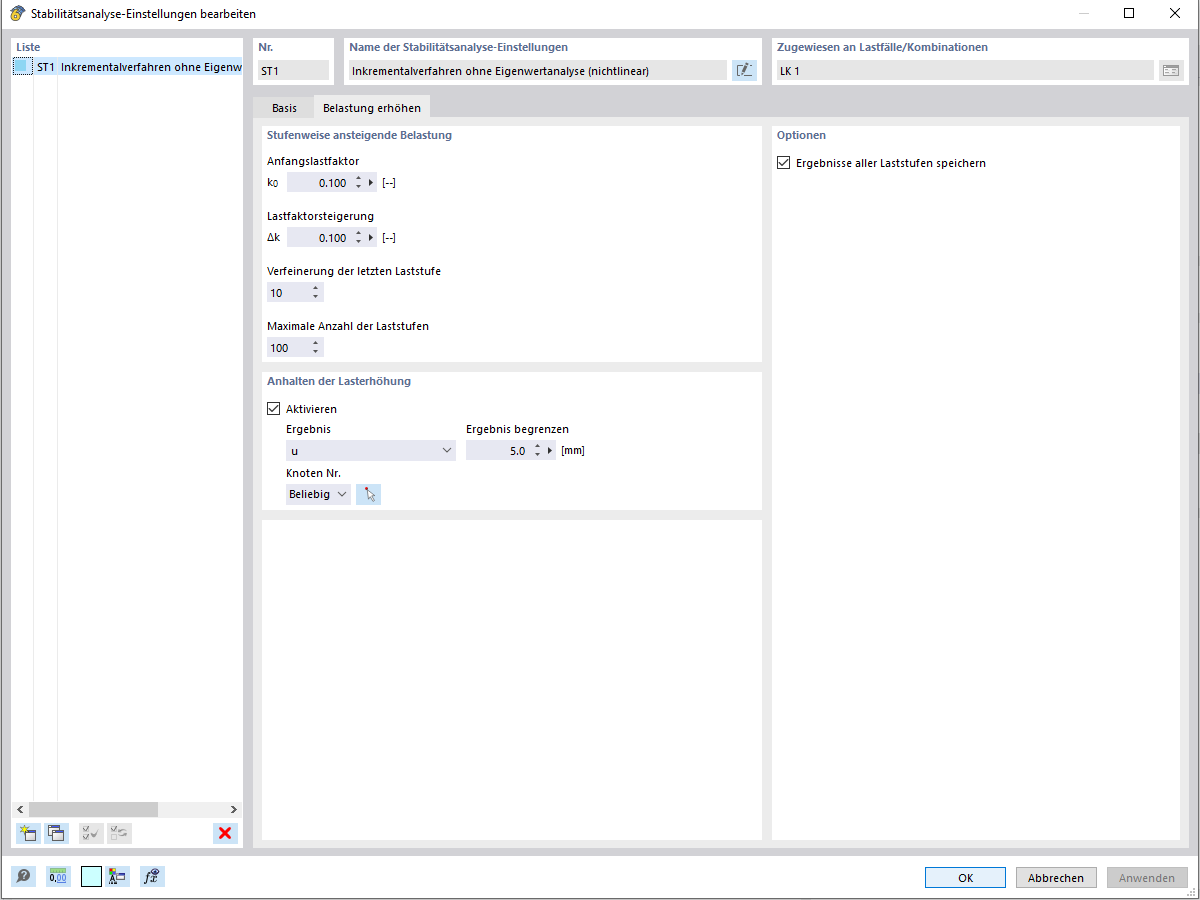
Task: Select the Belastung erhöhen tab
Action: (371, 106)
